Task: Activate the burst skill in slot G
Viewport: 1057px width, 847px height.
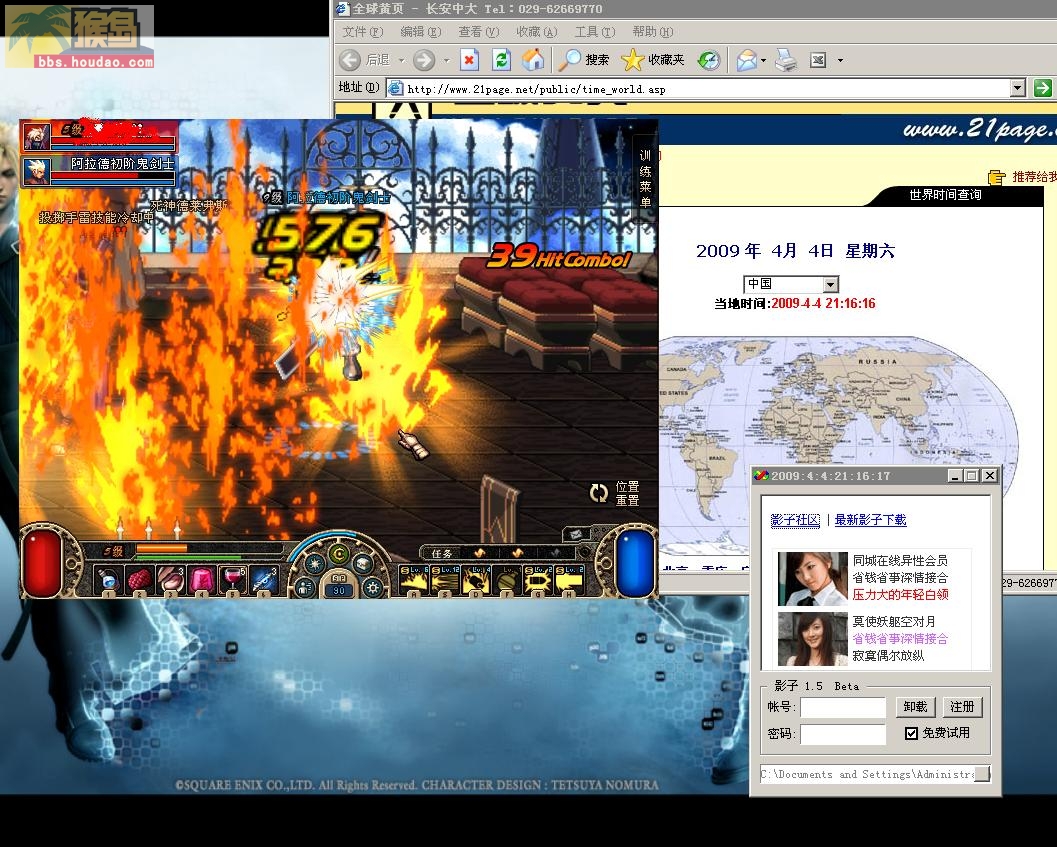Action: (x=538, y=581)
